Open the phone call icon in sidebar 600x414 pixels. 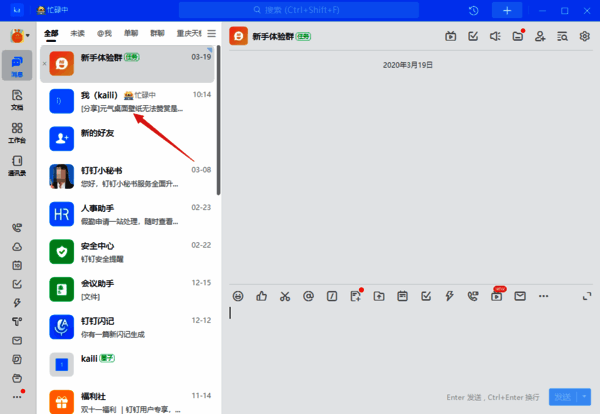pos(17,228)
